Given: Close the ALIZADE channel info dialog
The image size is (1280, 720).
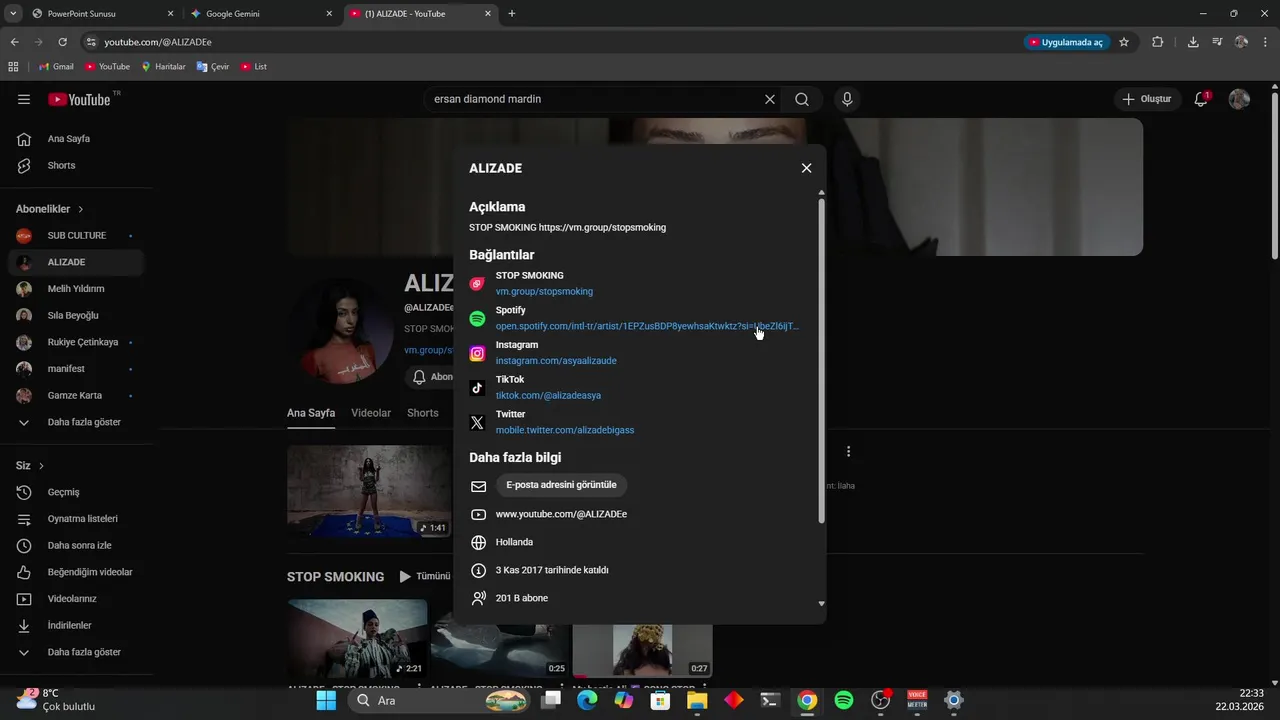Looking at the screenshot, I should (806, 168).
